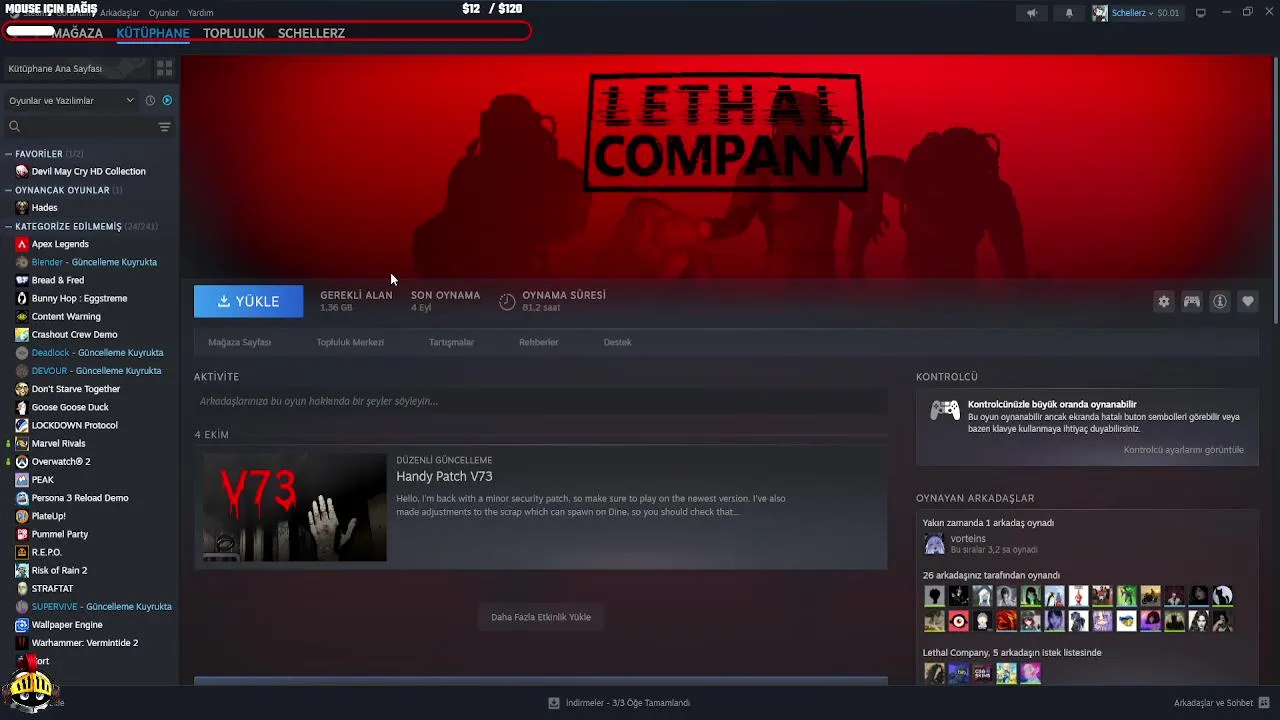Viewport: 1280px width, 720px height.
Task: Click Kontrolcü ayarlarını görüntüle link
Action: (1184, 450)
